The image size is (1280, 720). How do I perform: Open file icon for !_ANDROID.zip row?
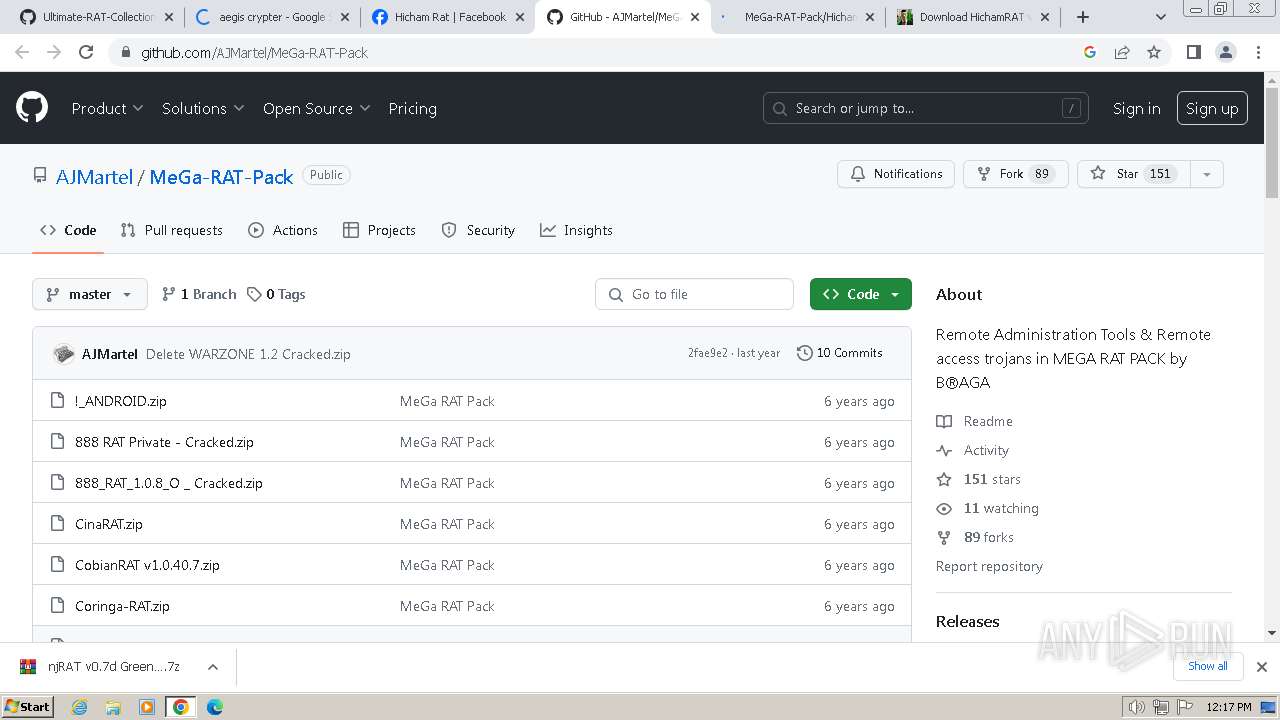[57, 401]
